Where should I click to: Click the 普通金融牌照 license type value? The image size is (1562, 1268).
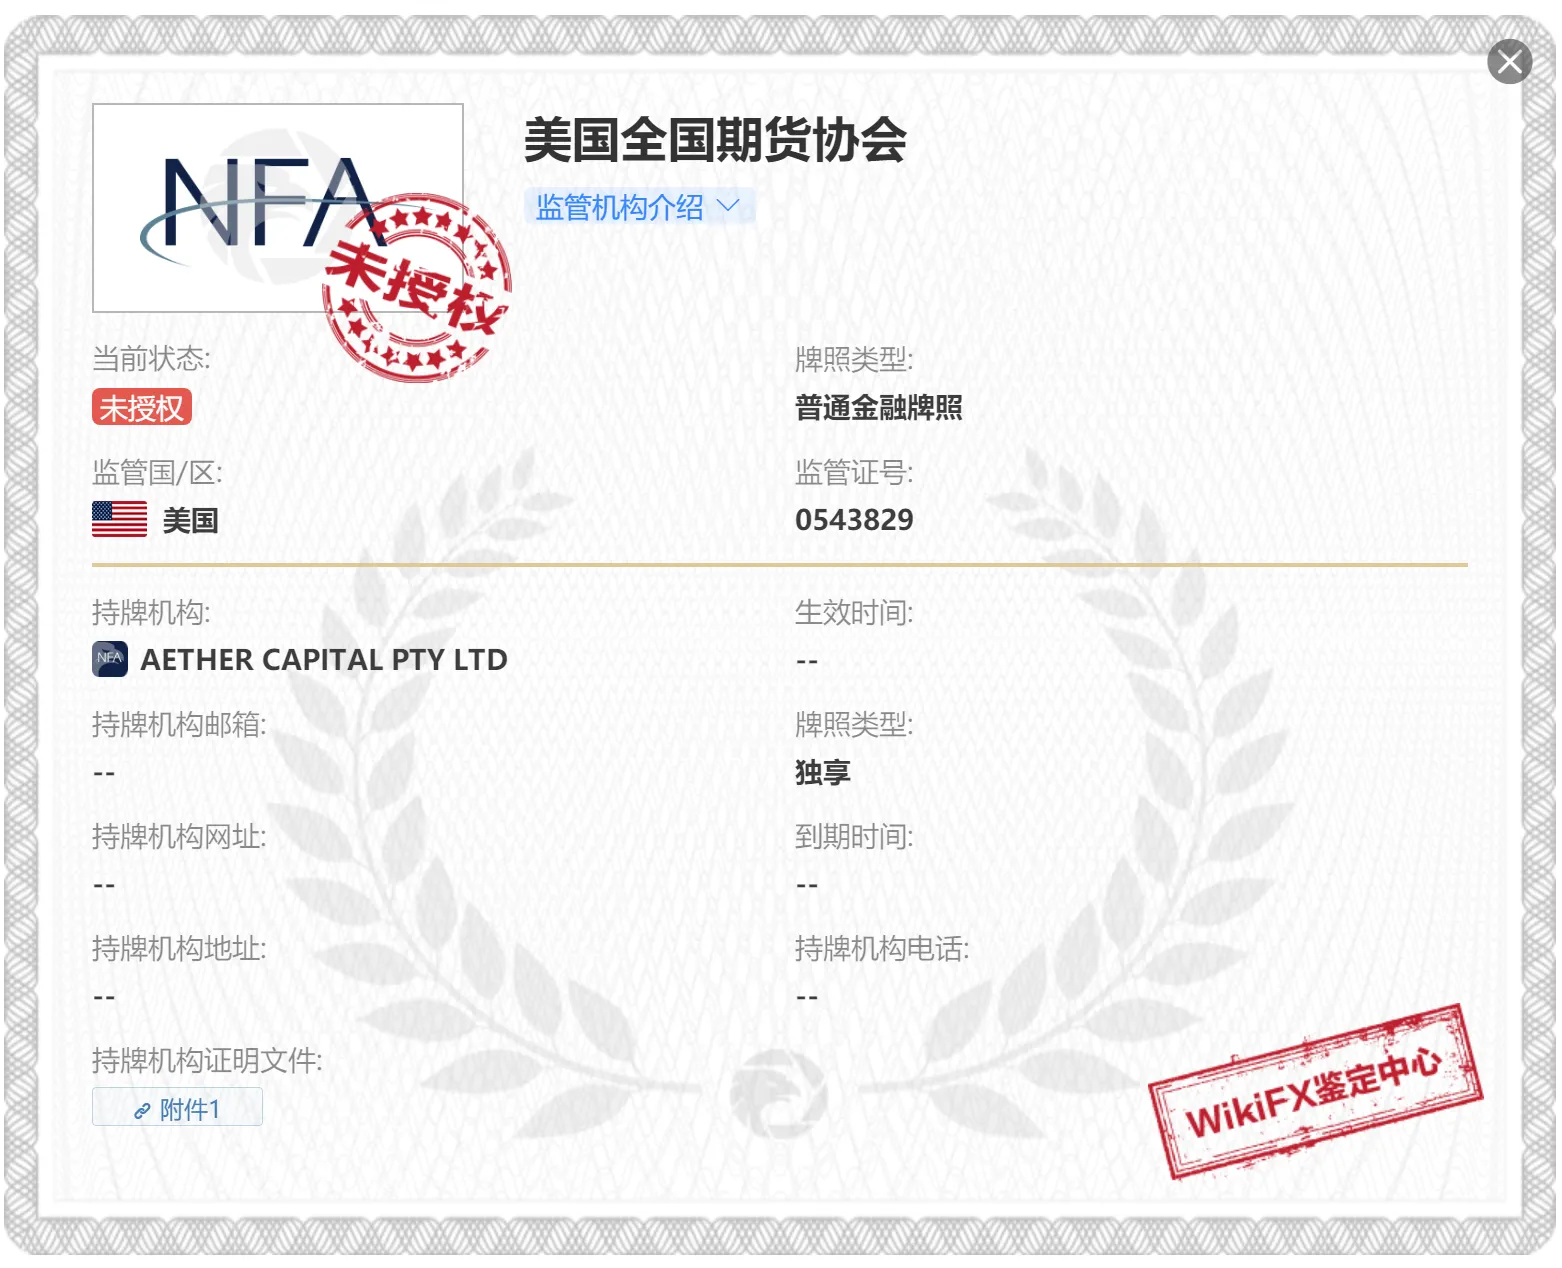pyautogui.click(x=879, y=408)
